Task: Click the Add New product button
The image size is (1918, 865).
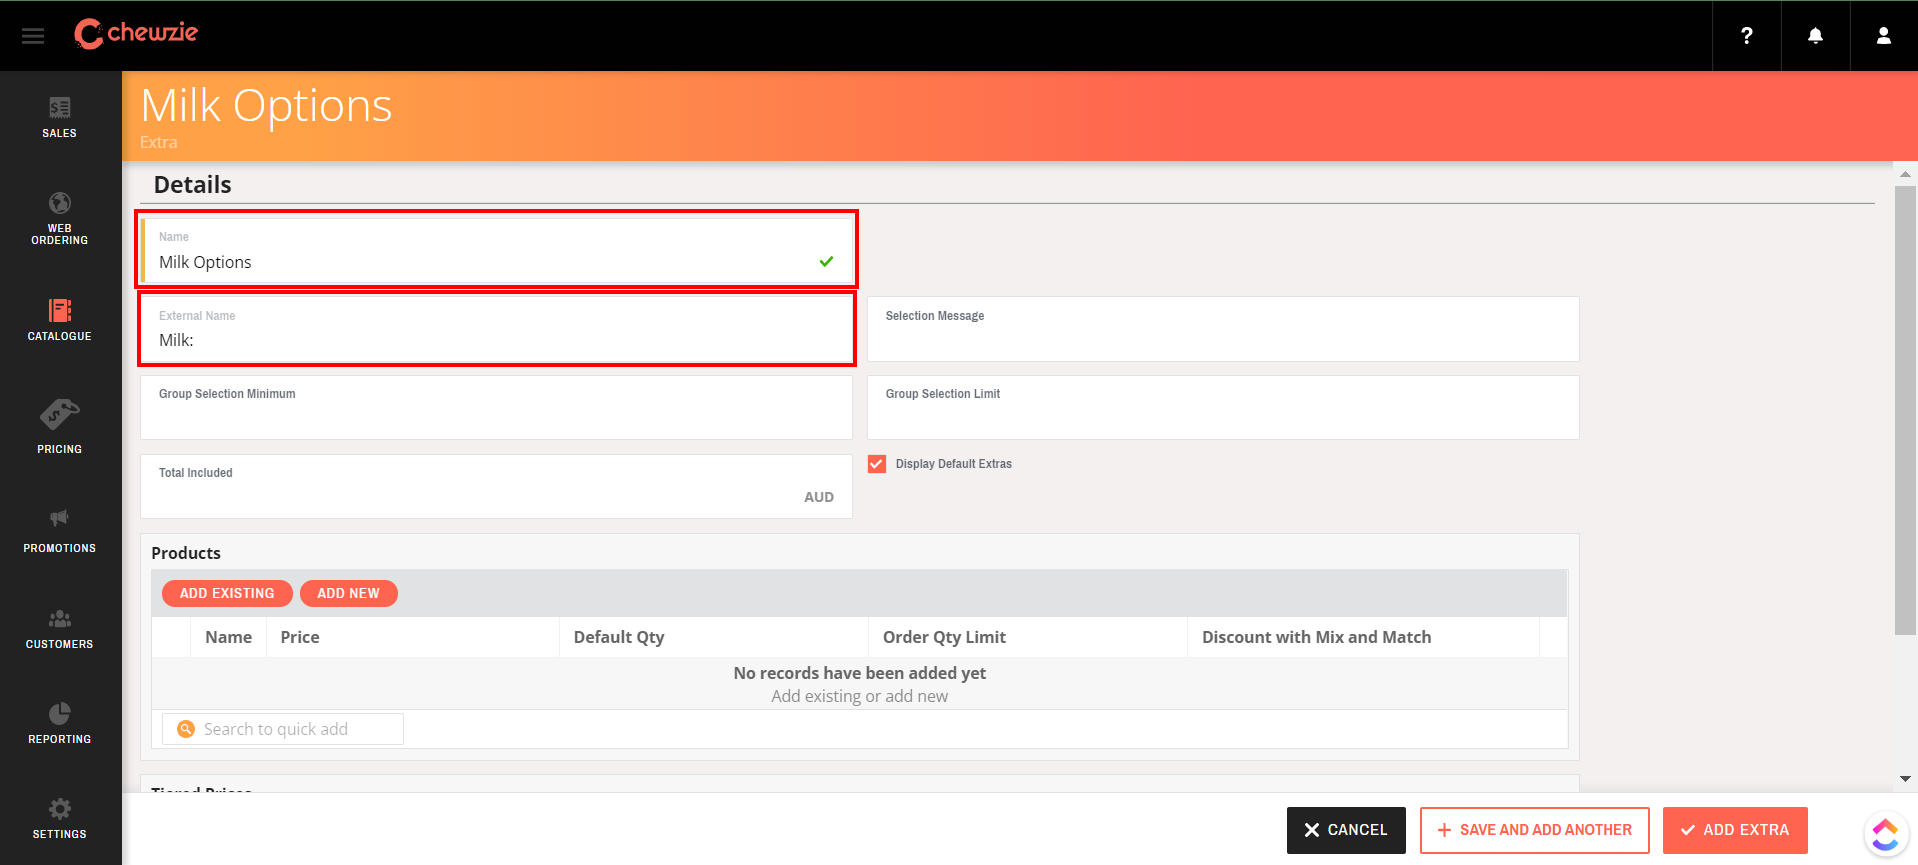Action: 348,593
